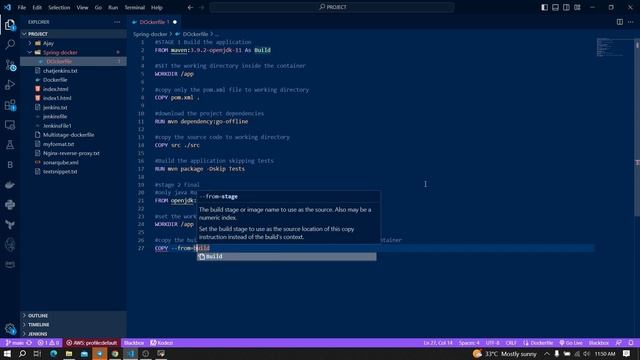Open chatjenkins.txt in the explorer

[x=73, y=71]
